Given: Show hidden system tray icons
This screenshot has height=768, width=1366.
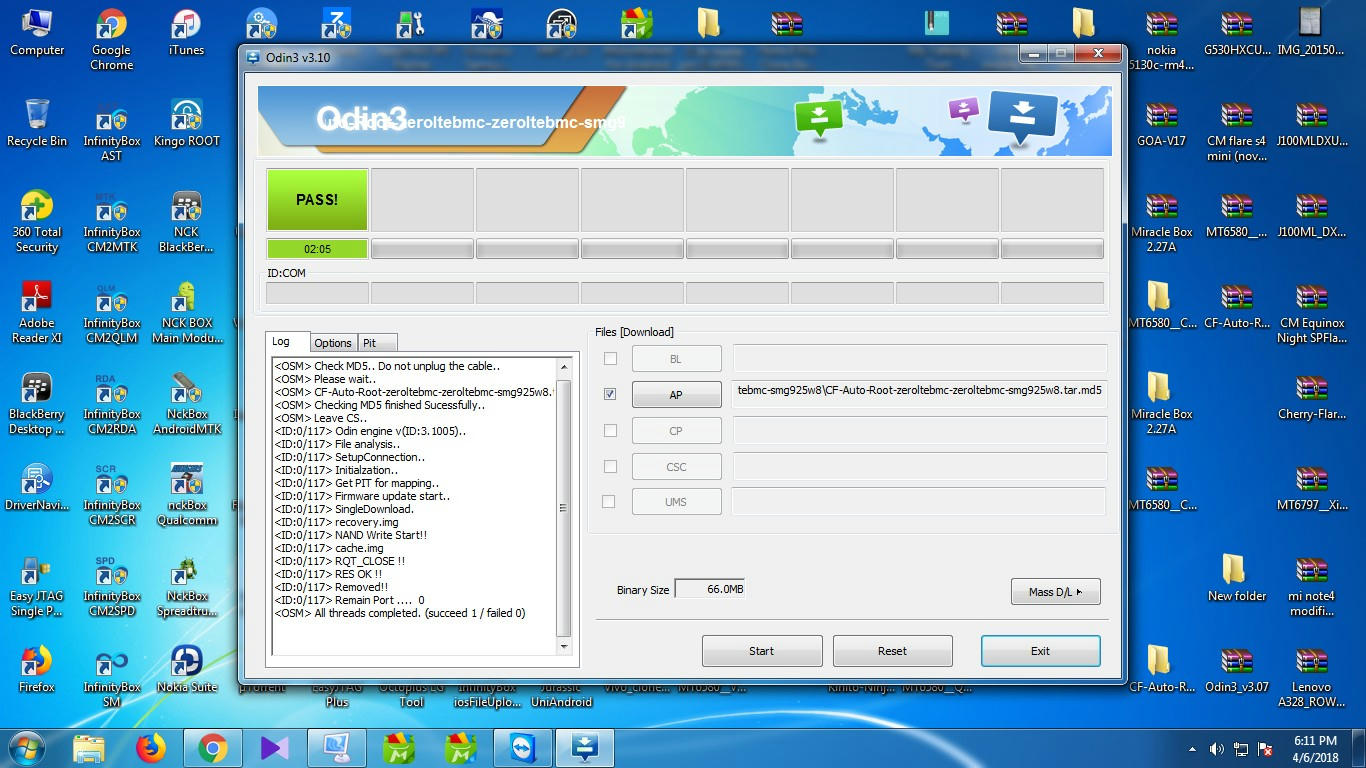Looking at the screenshot, I should coord(1193,748).
